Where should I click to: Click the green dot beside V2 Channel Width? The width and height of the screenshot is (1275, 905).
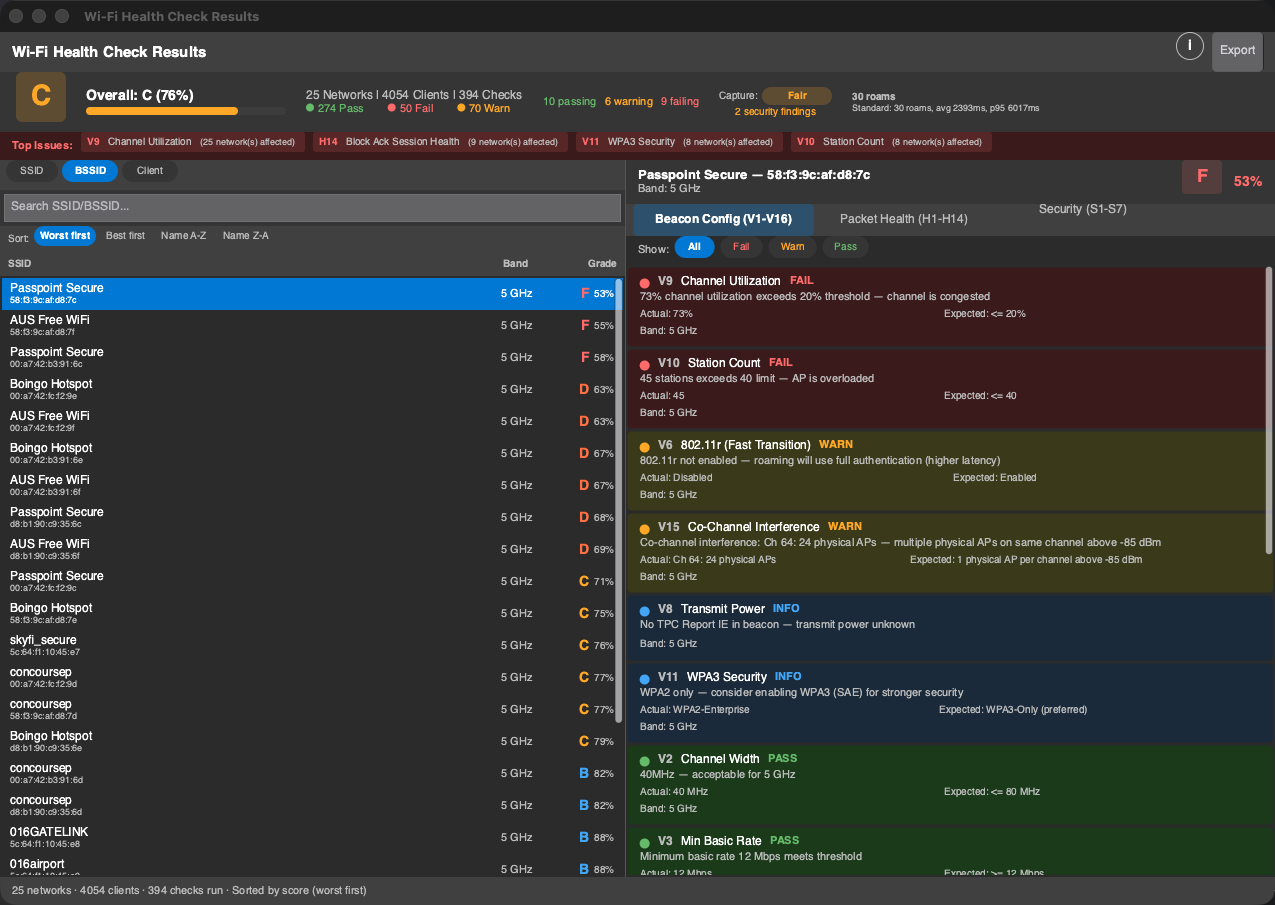pos(645,760)
